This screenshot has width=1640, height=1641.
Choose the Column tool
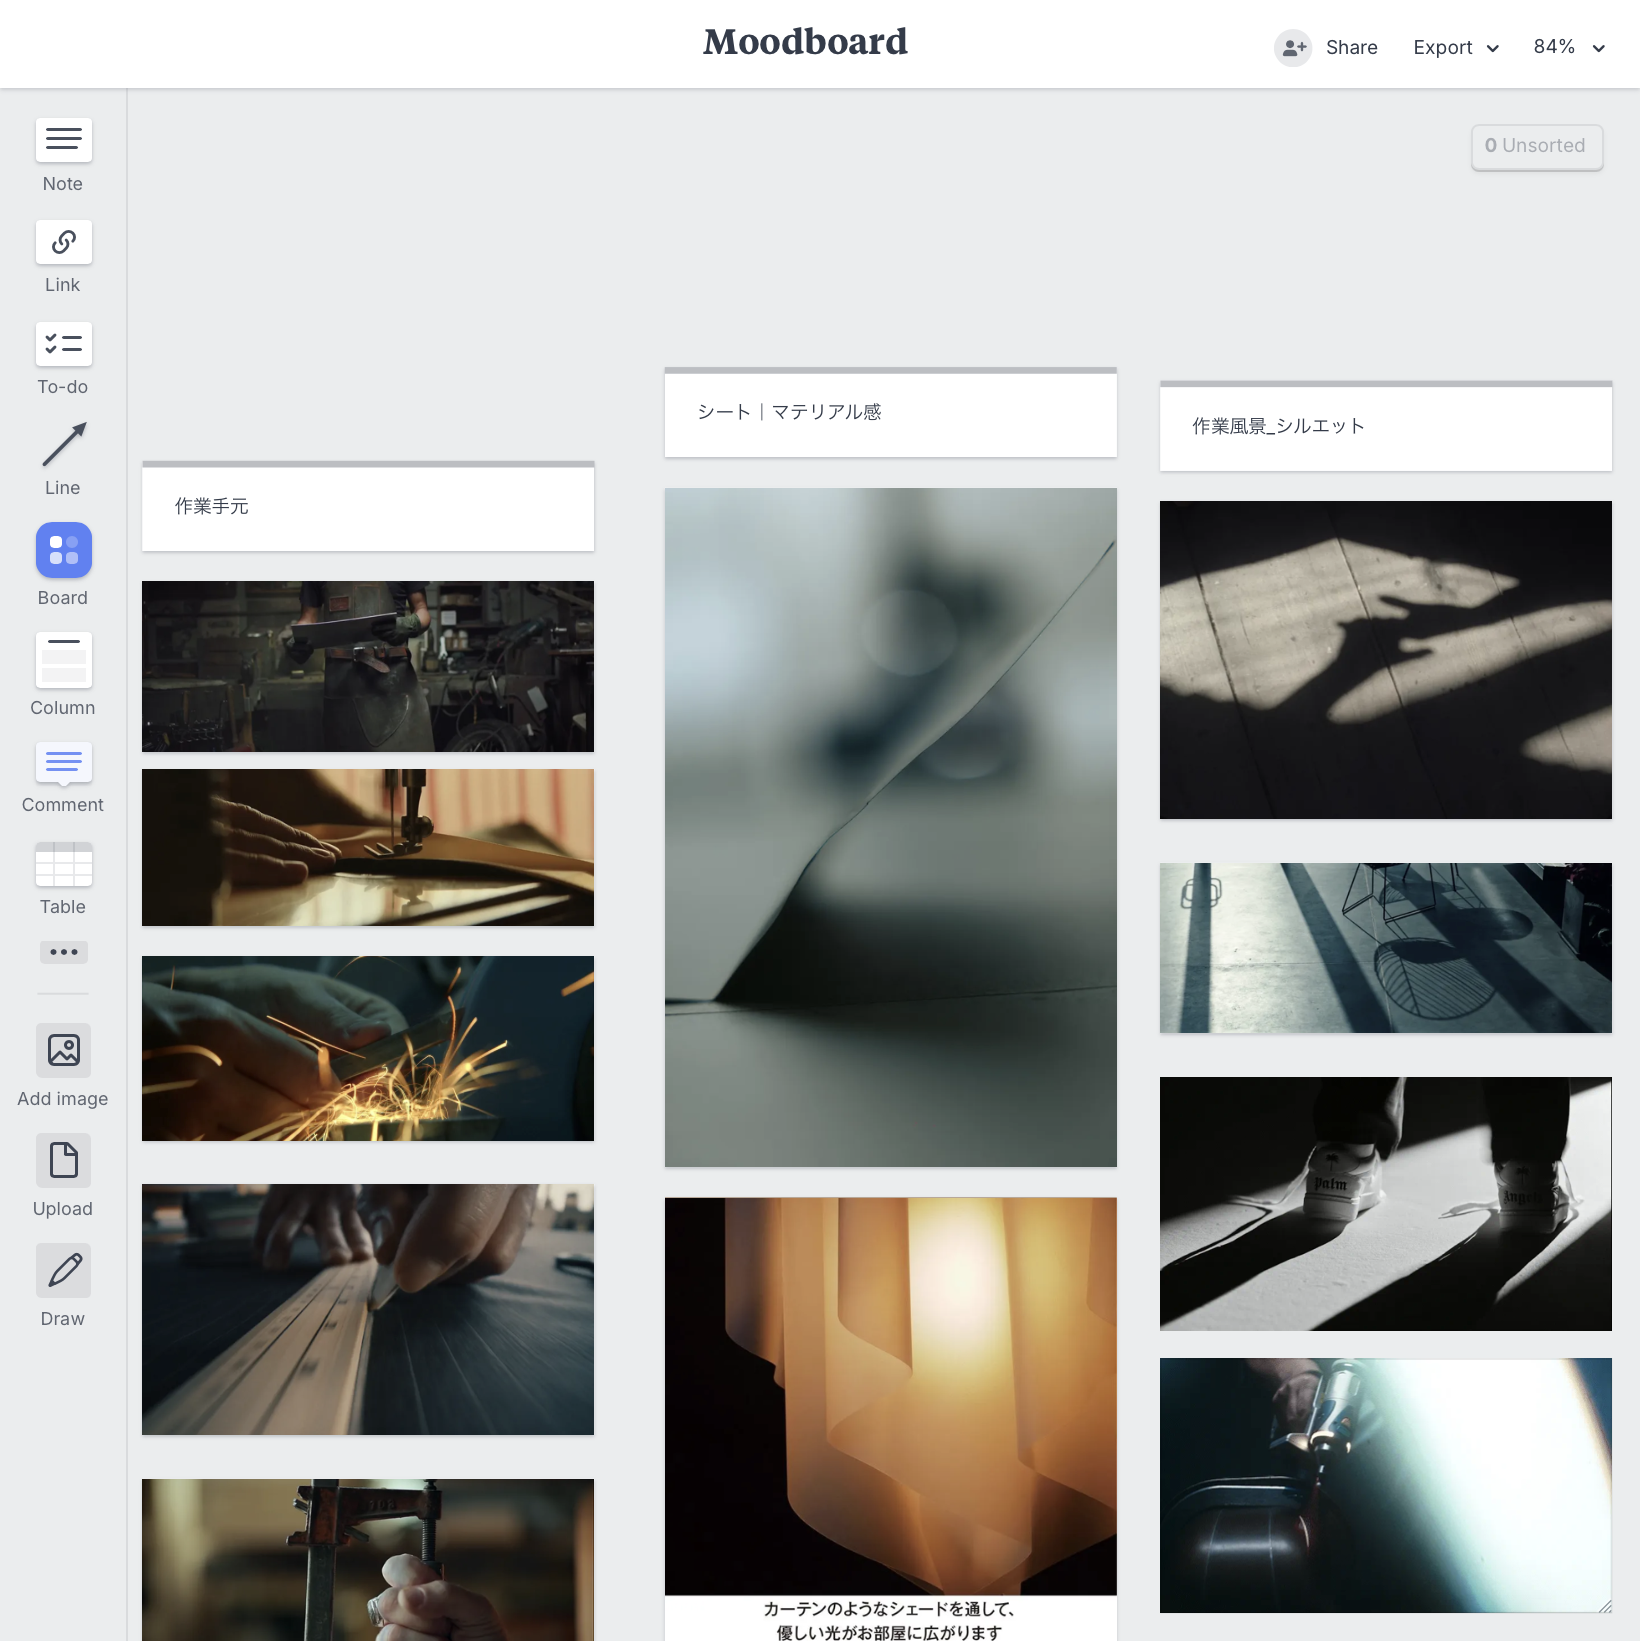pyautogui.click(x=63, y=660)
